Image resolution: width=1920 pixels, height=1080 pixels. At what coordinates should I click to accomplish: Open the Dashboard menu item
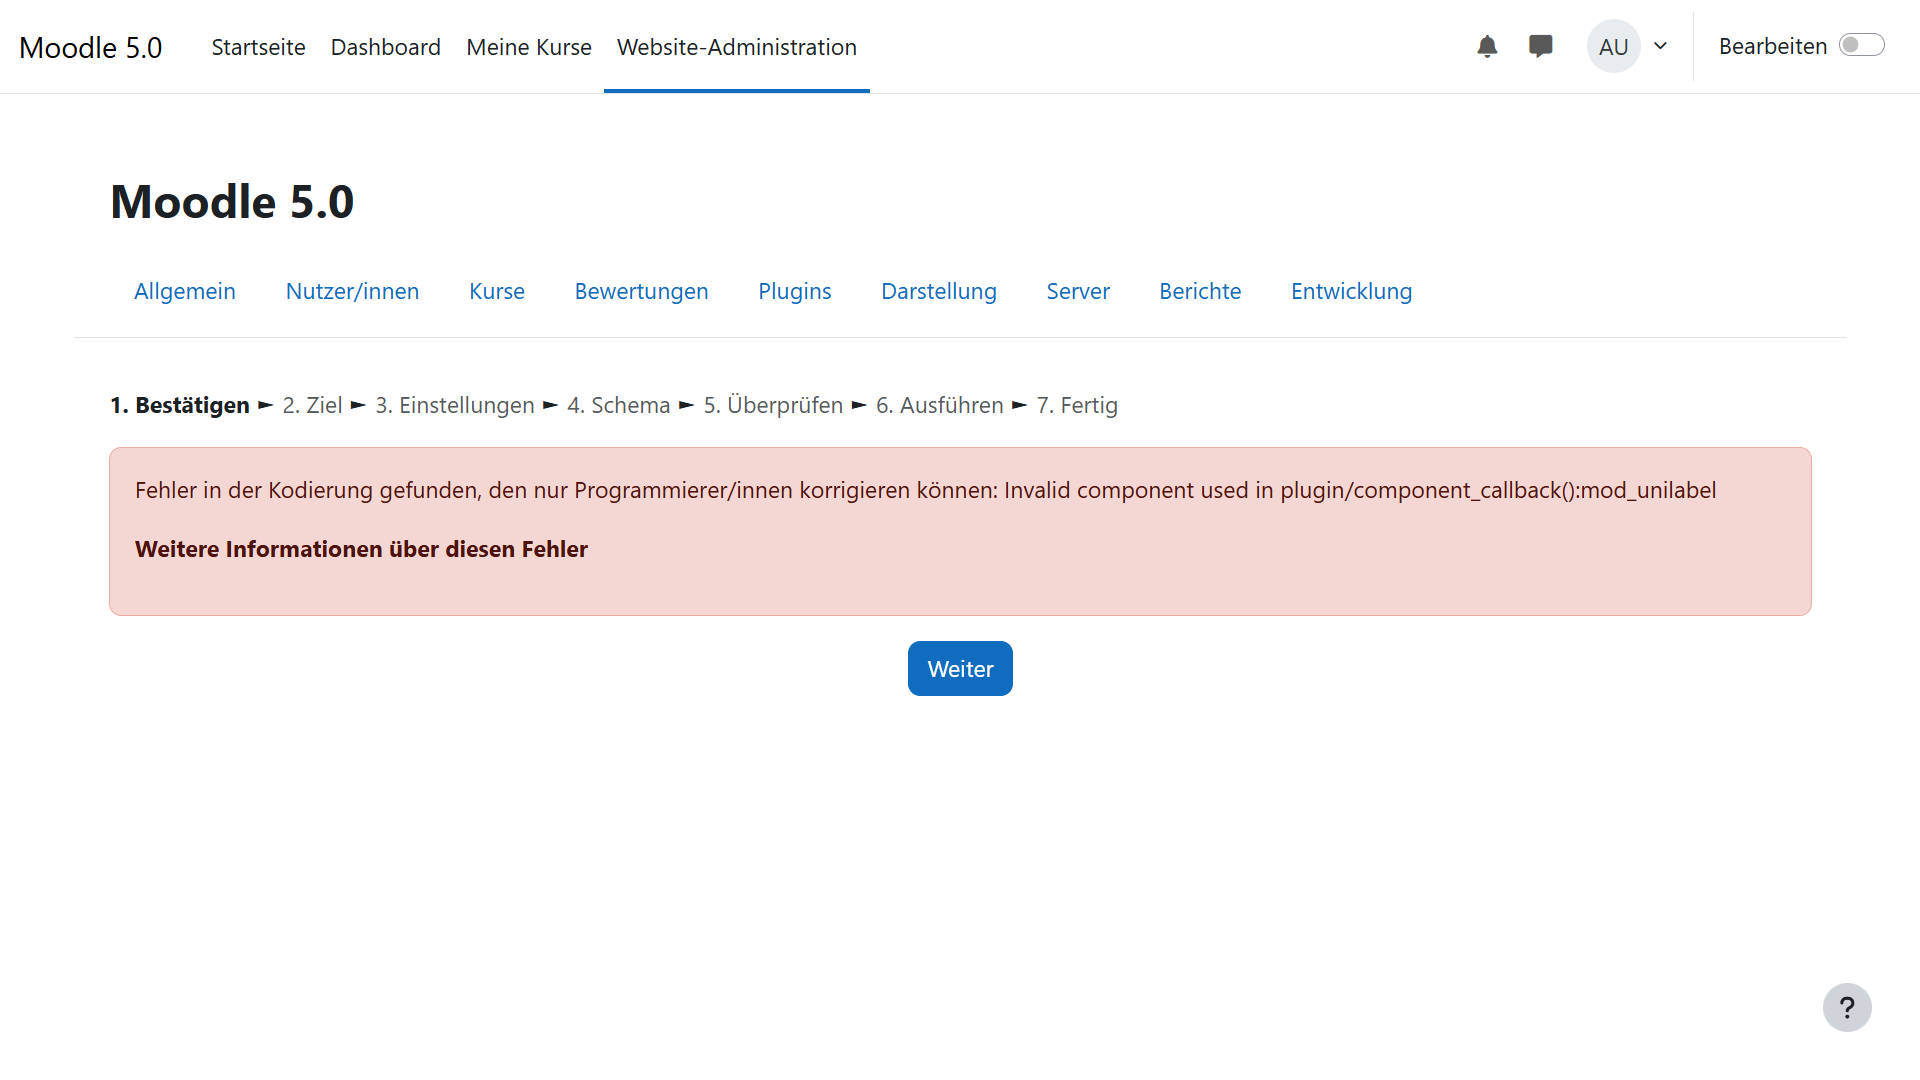pos(385,47)
